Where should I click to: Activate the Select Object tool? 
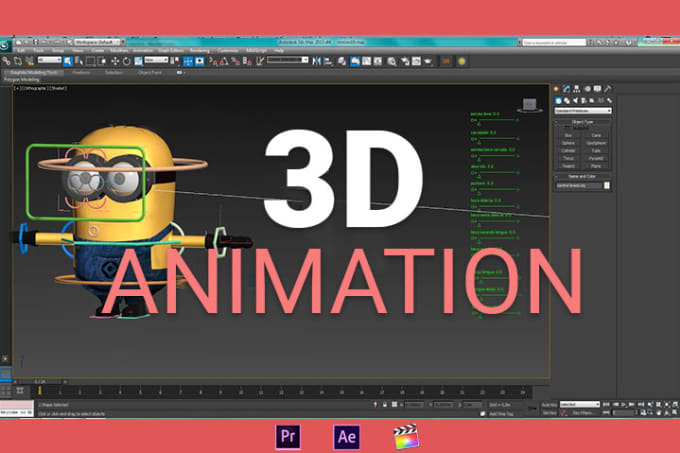click(68, 62)
